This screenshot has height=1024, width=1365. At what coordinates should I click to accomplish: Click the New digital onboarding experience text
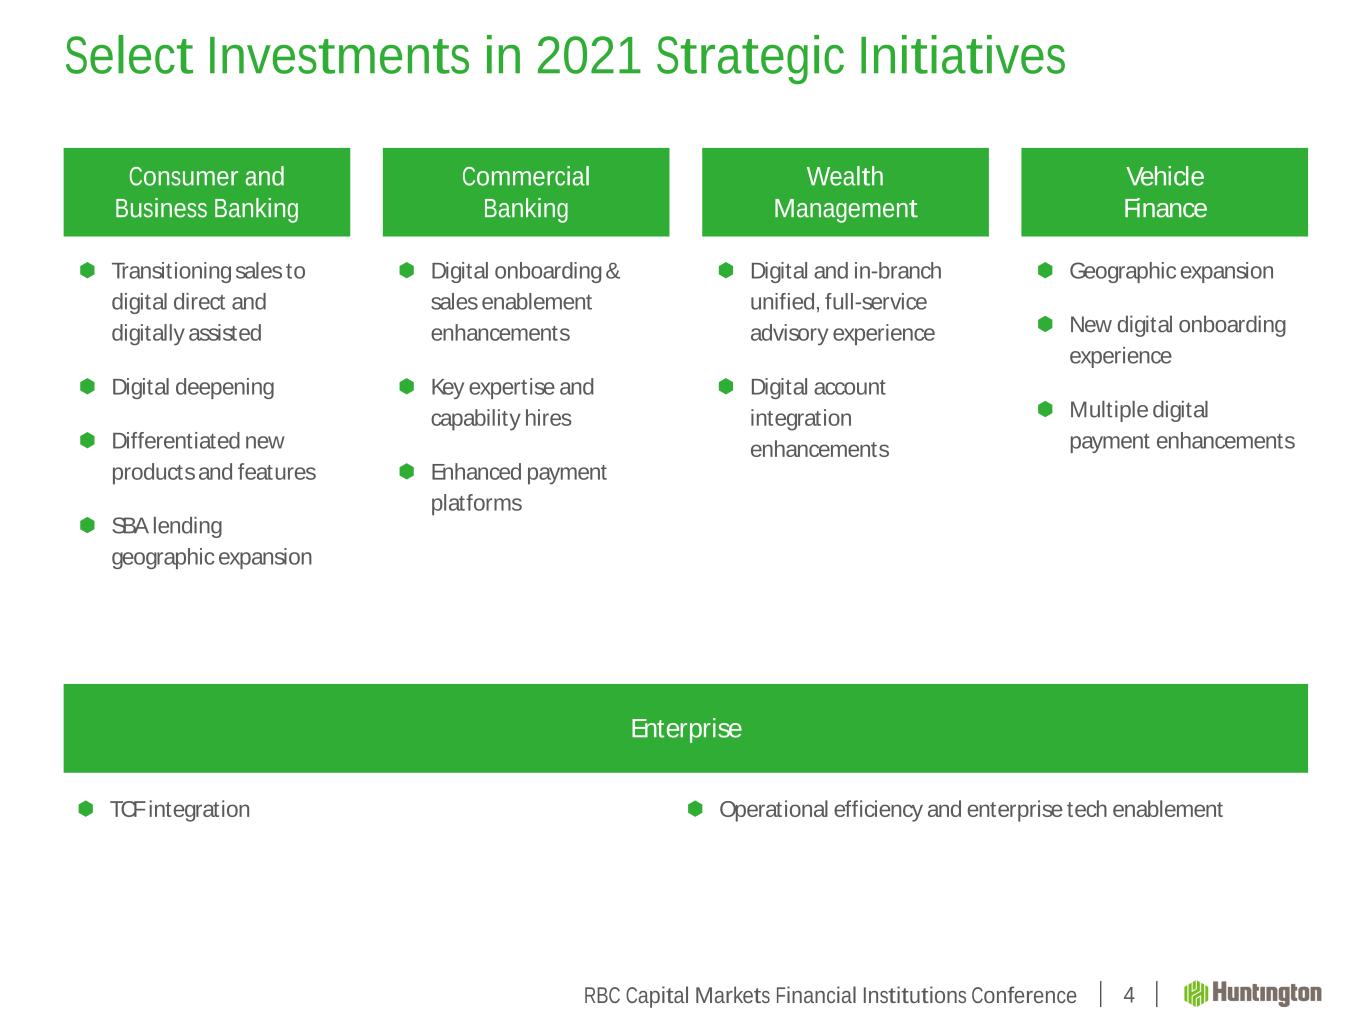(x=1176, y=340)
